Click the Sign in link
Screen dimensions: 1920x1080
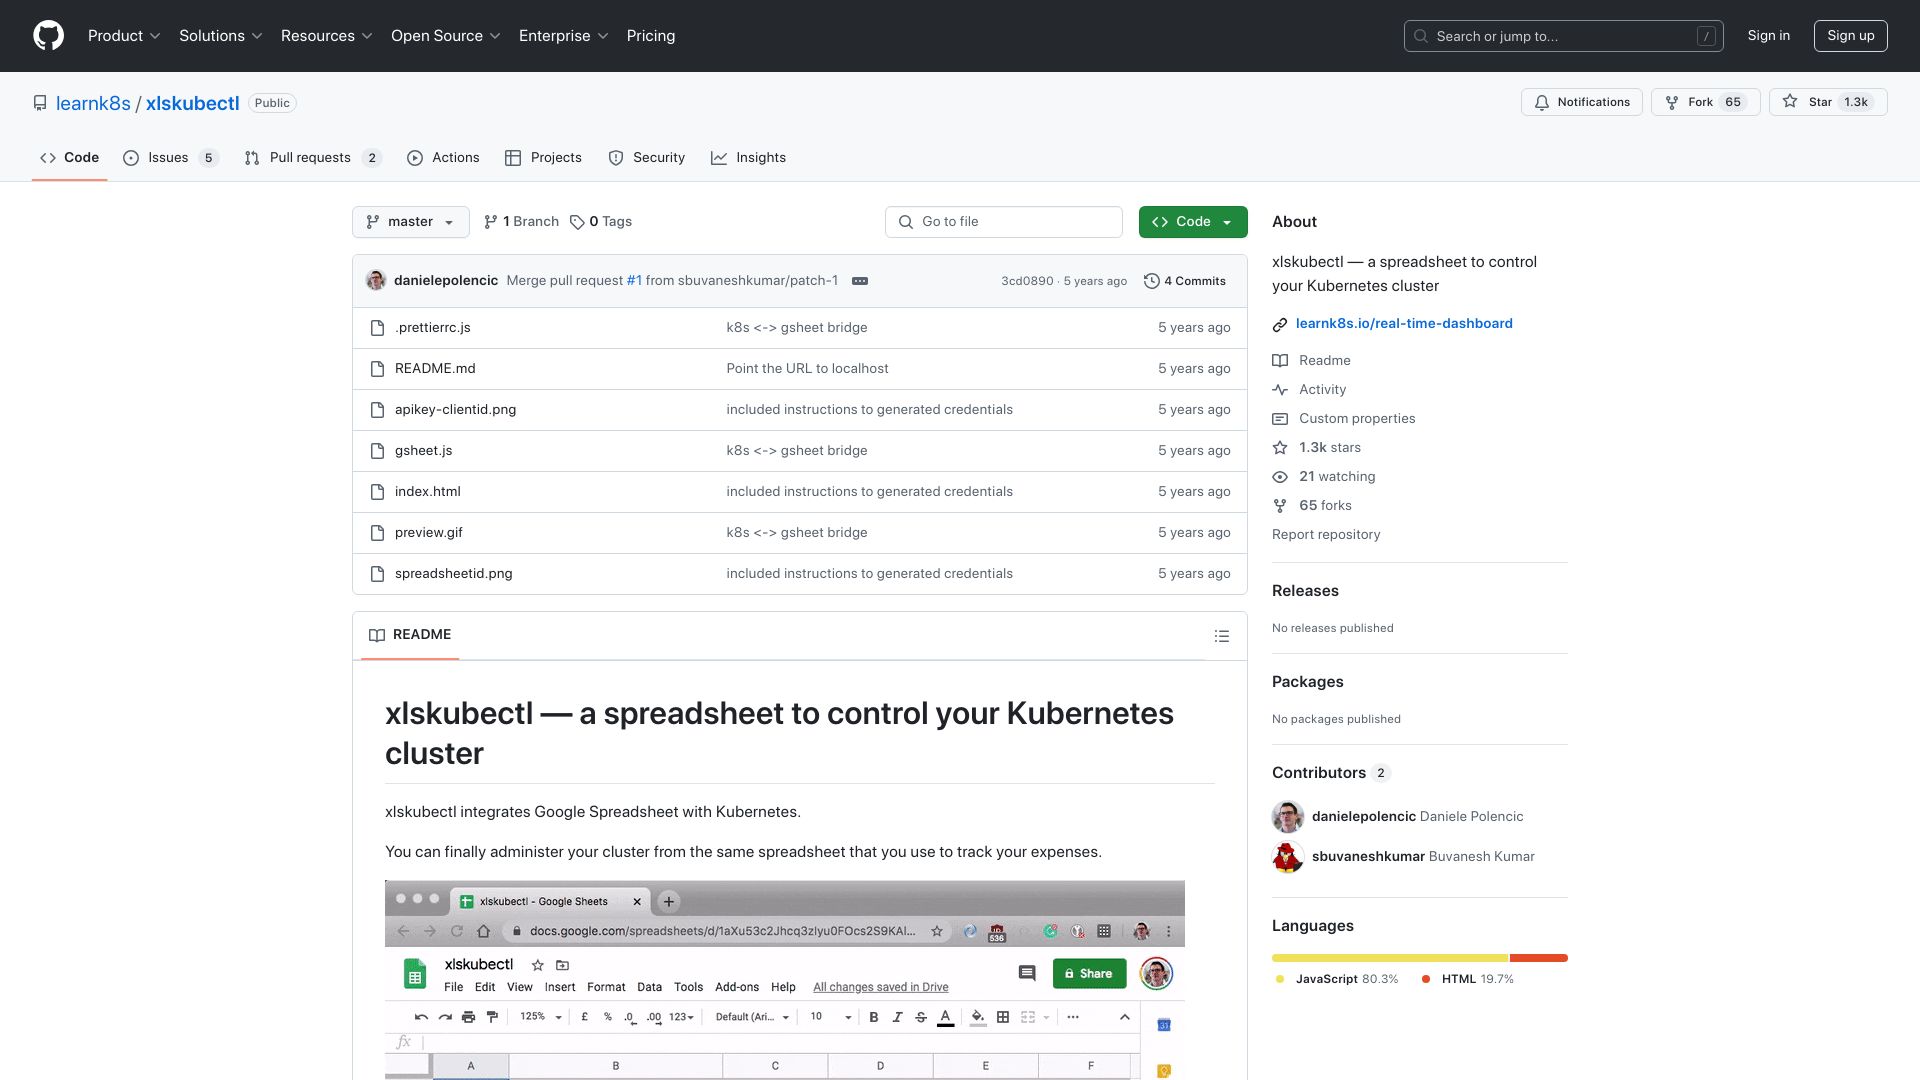point(1768,36)
